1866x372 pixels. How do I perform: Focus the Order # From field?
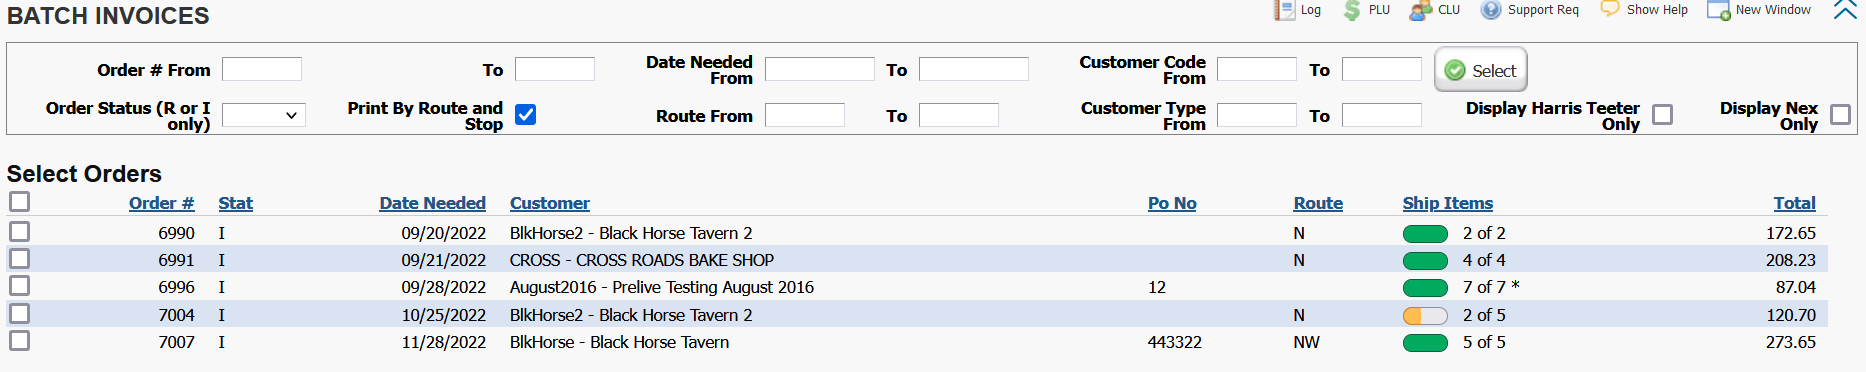click(x=262, y=69)
